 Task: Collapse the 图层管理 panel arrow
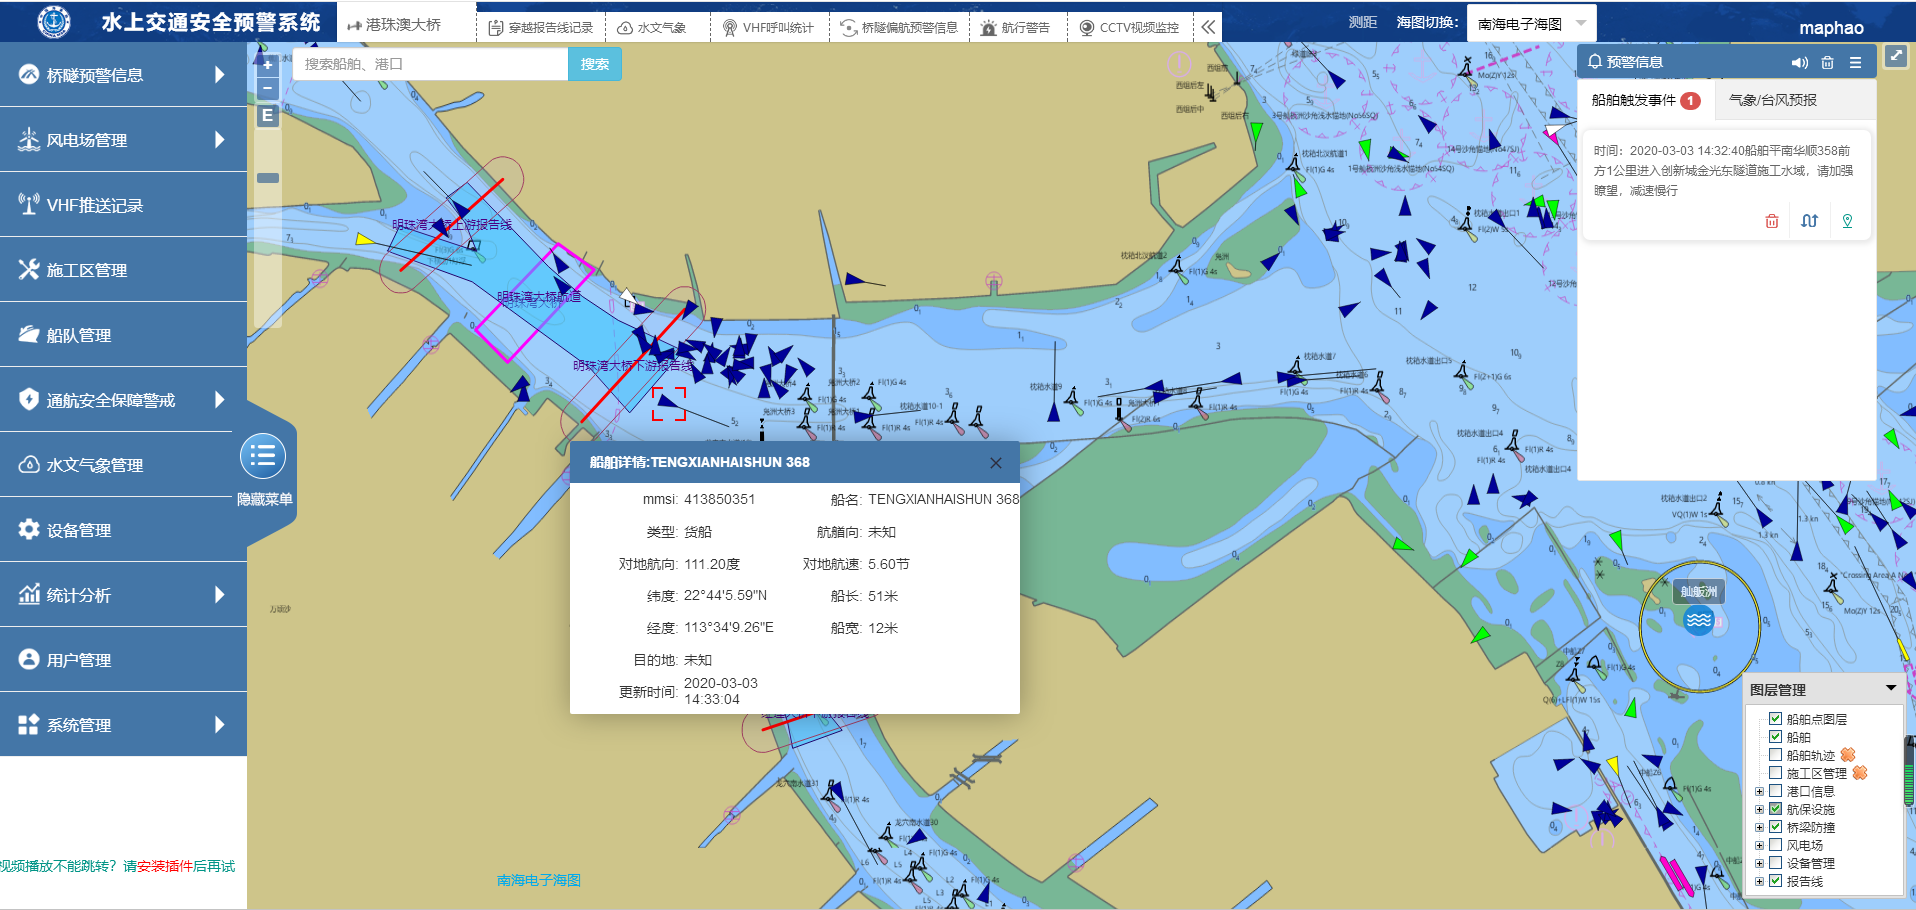tap(1890, 688)
